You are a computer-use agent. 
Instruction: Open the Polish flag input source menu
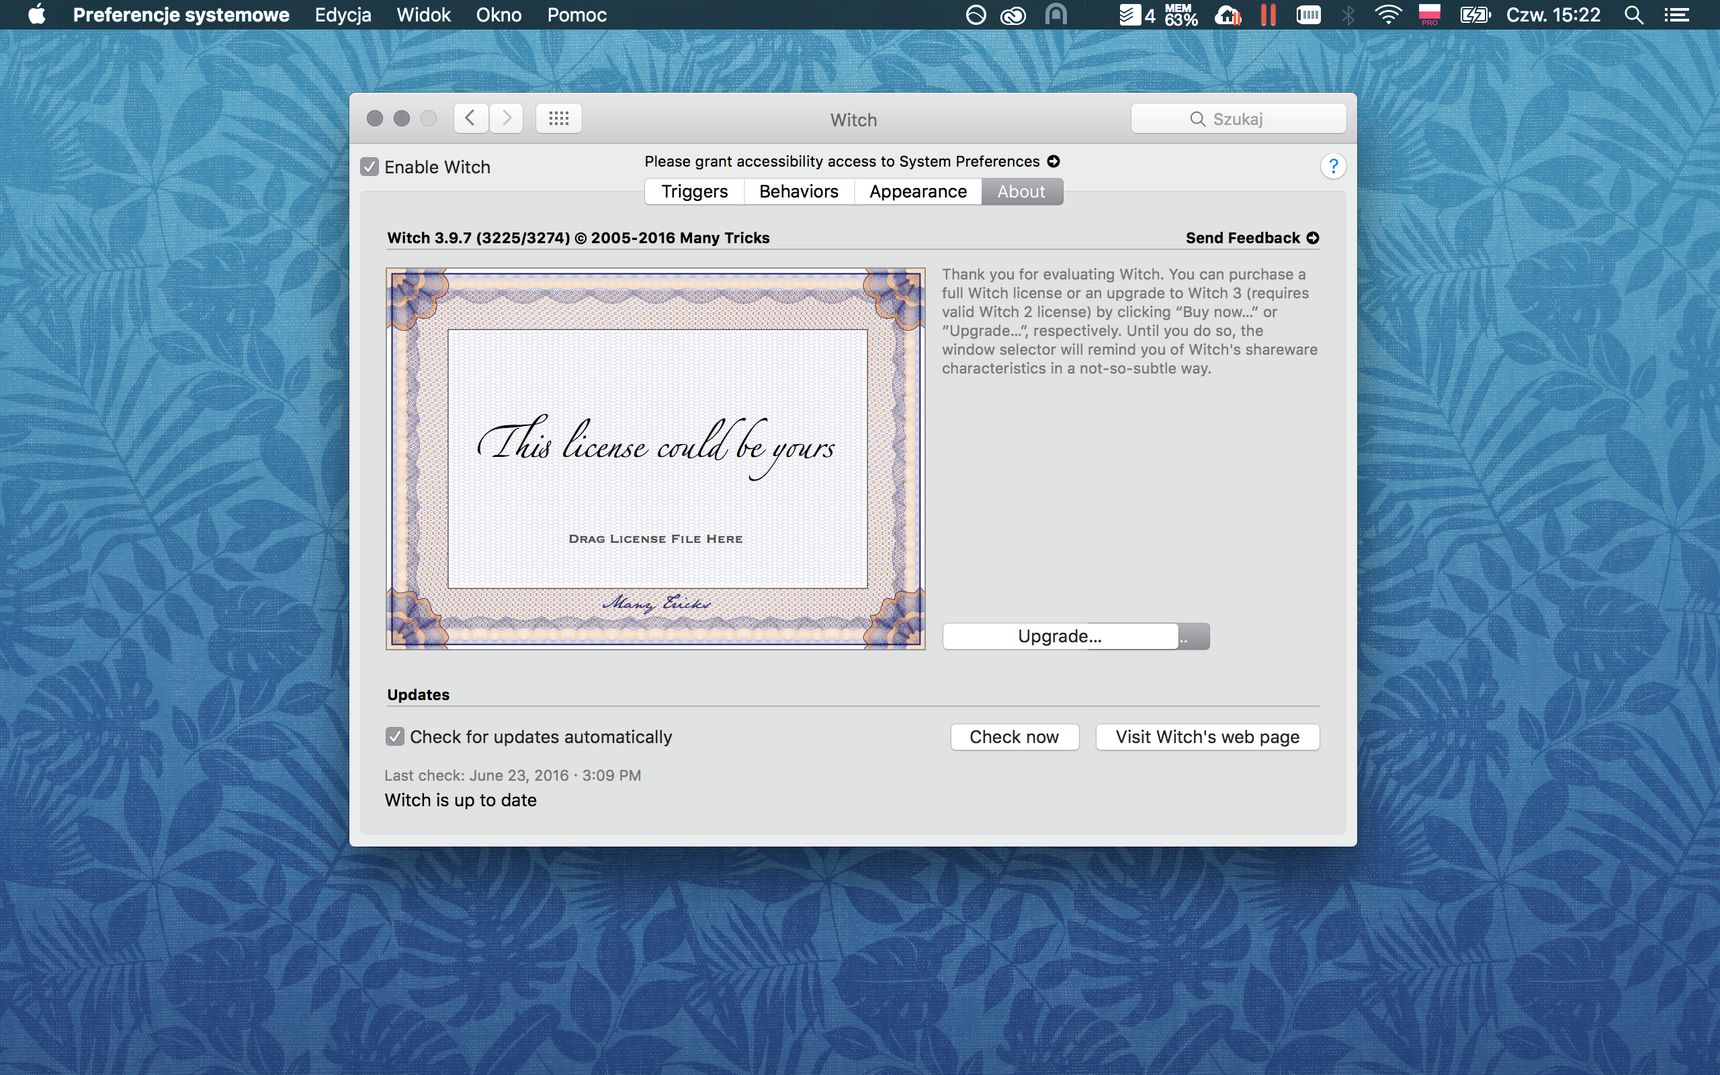click(1430, 15)
